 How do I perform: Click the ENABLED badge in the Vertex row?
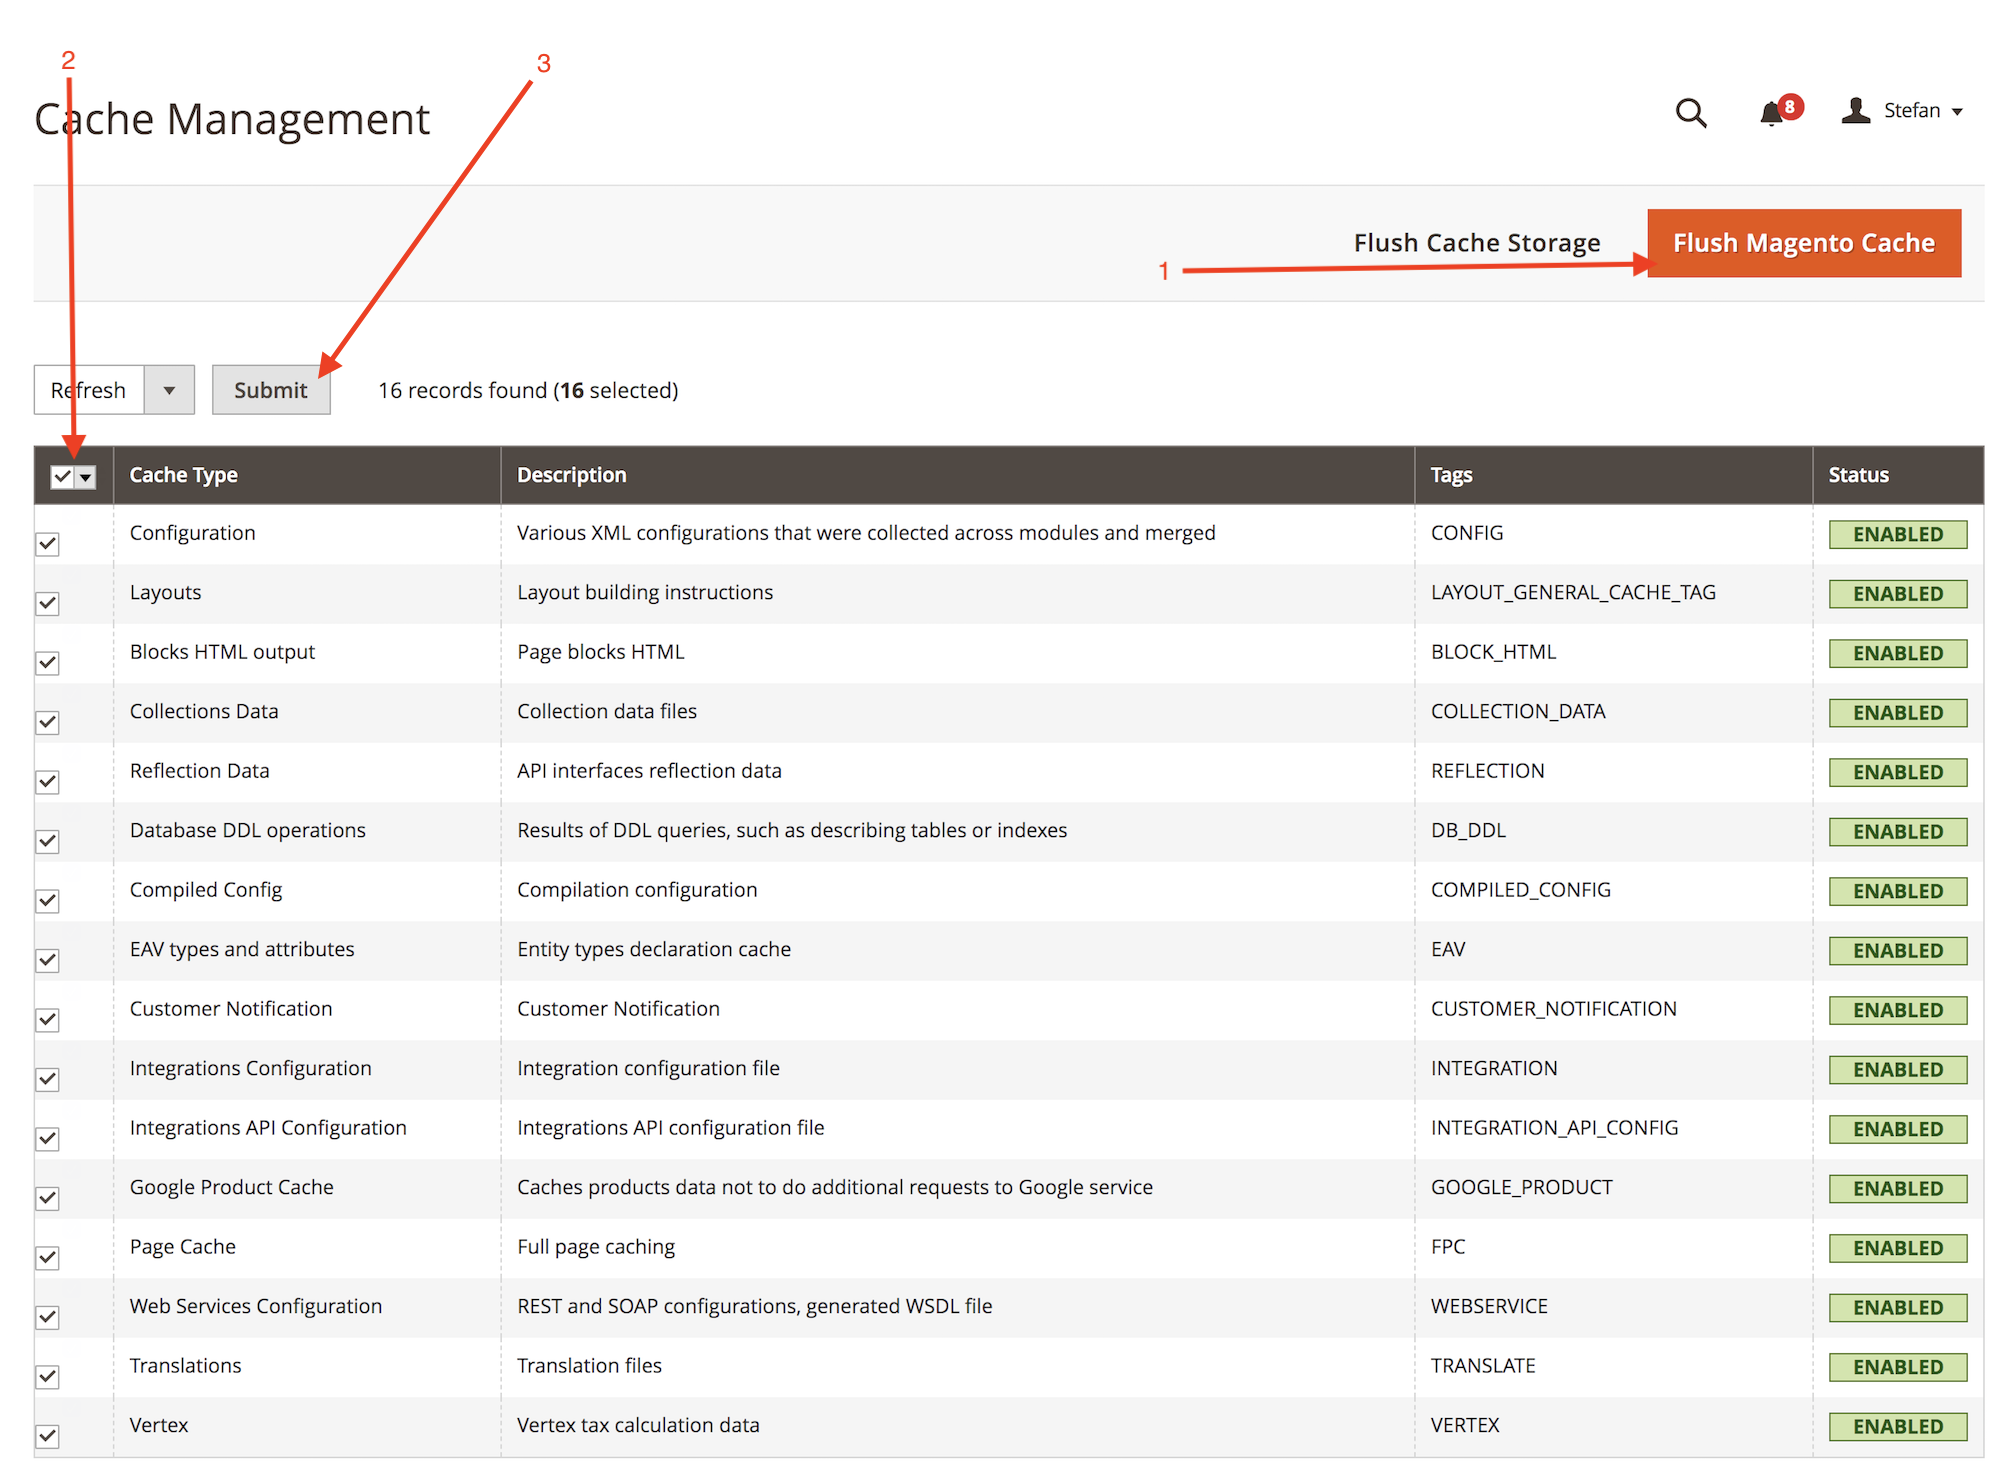coord(1897,1426)
